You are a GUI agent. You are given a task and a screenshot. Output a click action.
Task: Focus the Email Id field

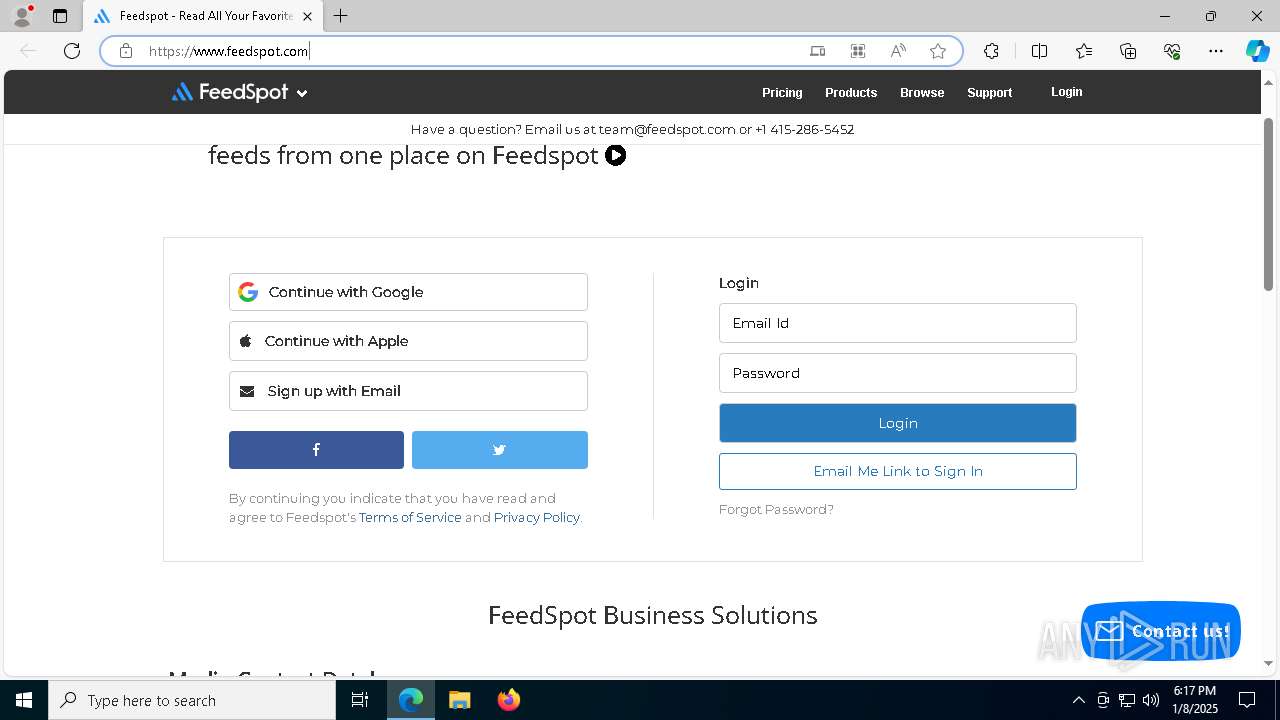[x=898, y=323]
